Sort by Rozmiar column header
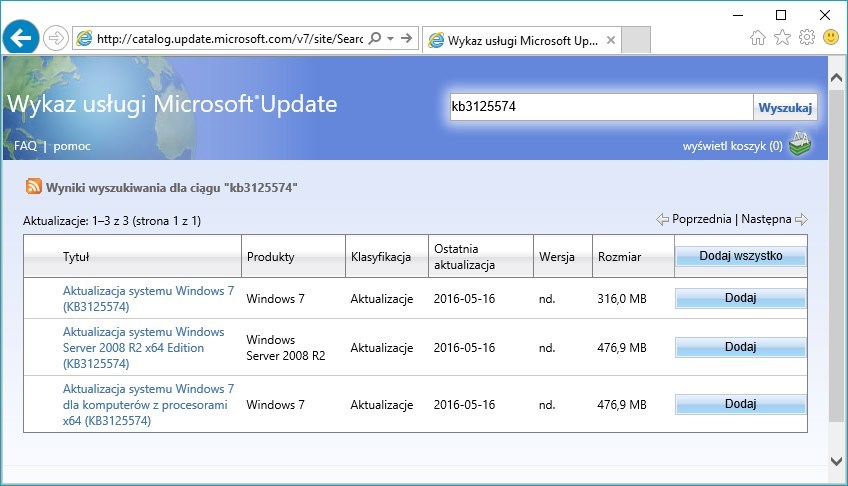Image resolution: width=848 pixels, height=486 pixels. 619,257
